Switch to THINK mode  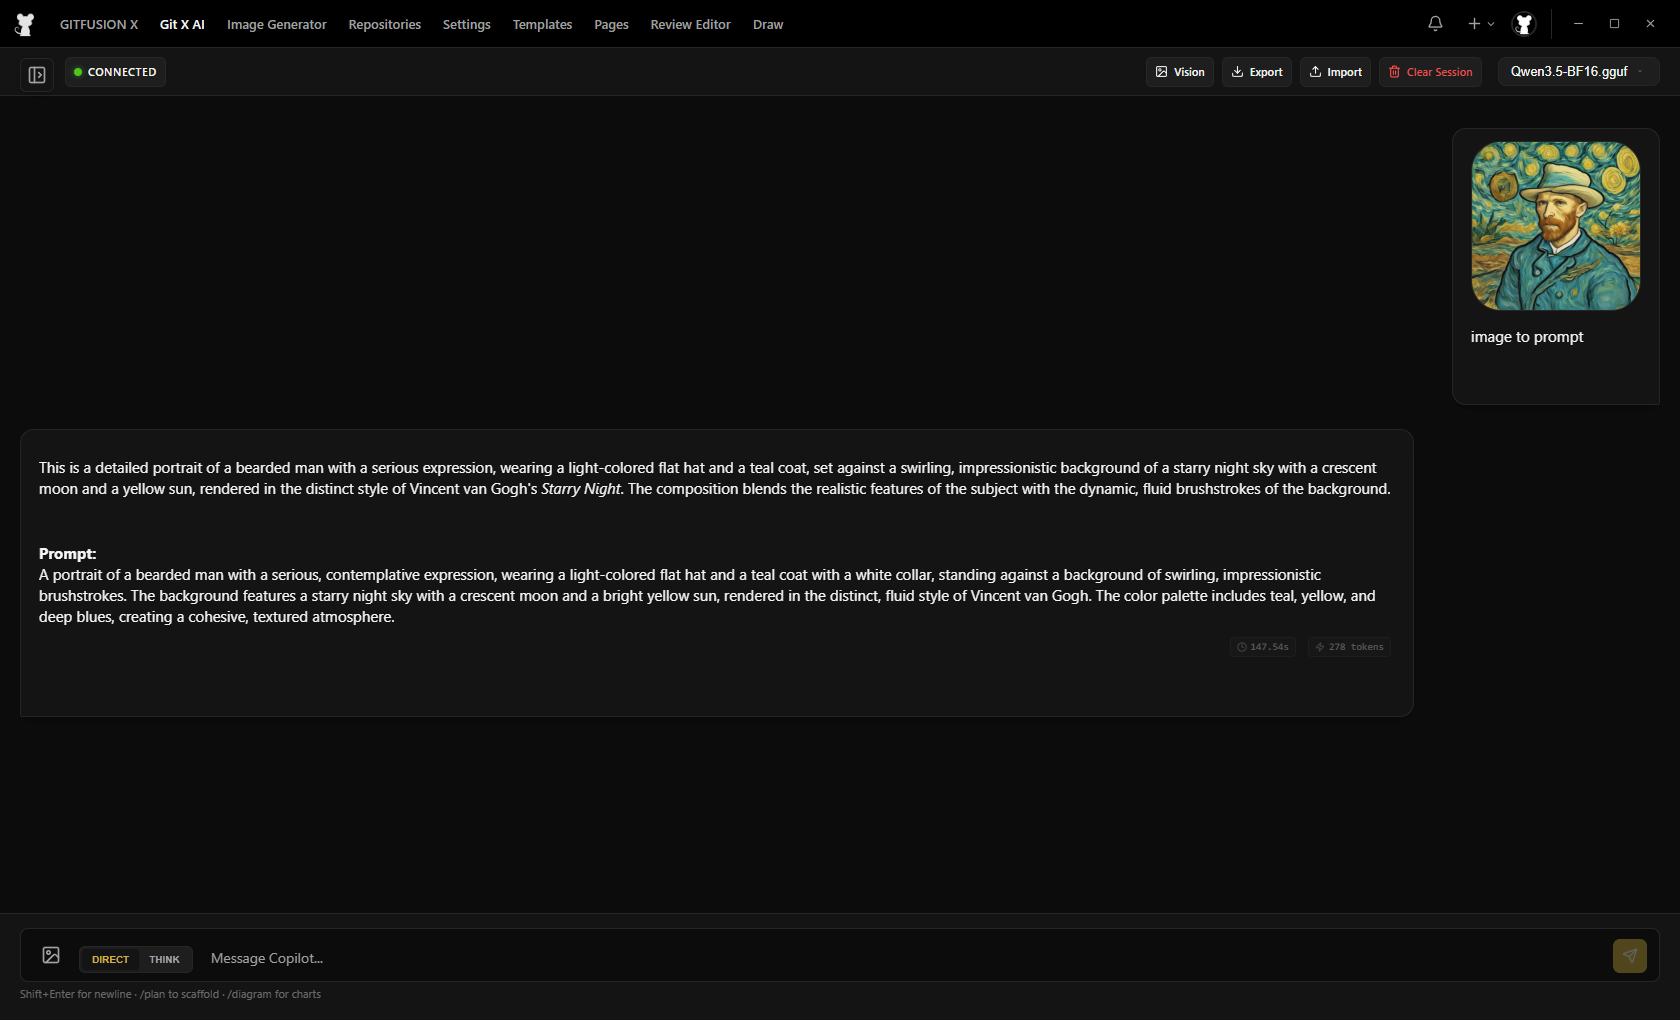[x=164, y=959]
